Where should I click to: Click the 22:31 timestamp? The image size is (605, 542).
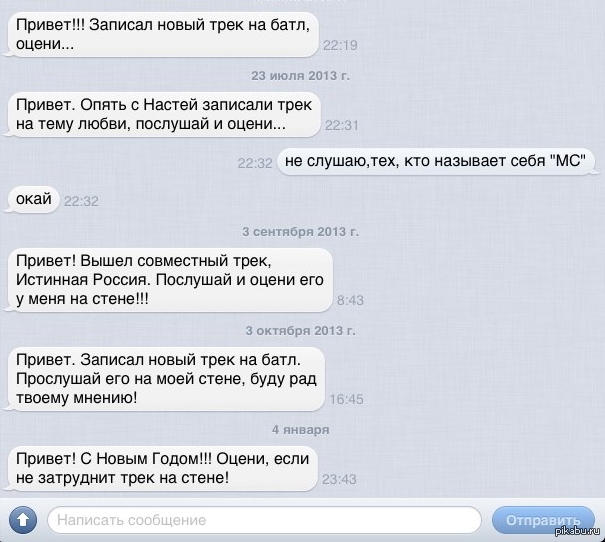tap(341, 125)
